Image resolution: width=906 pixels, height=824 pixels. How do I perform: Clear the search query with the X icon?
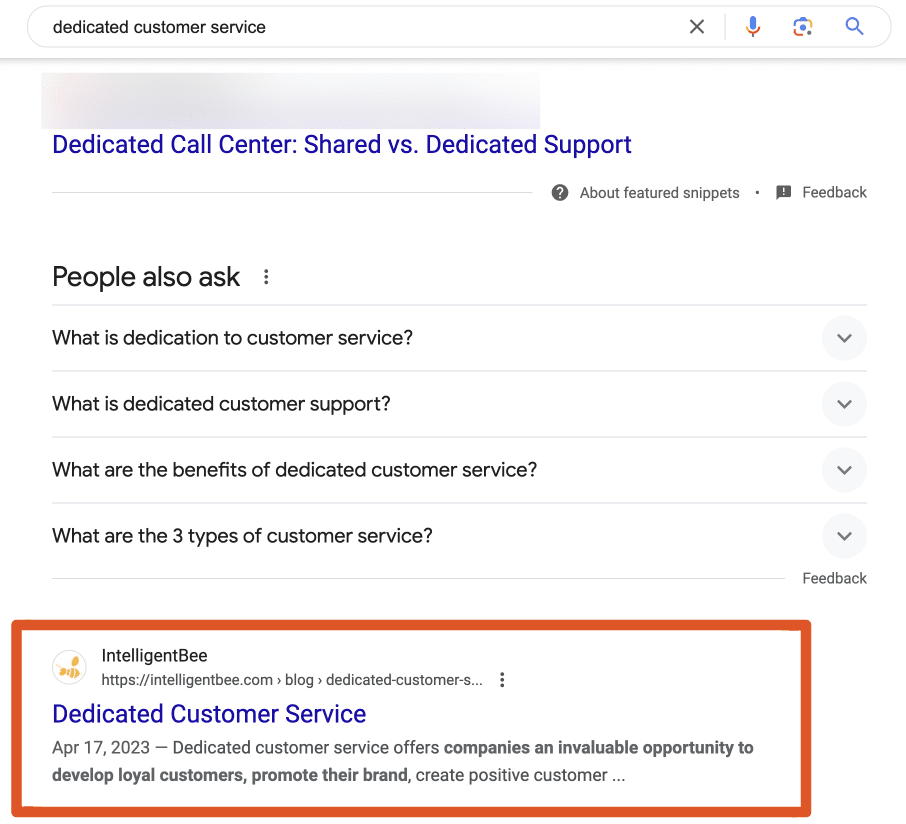pos(697,27)
